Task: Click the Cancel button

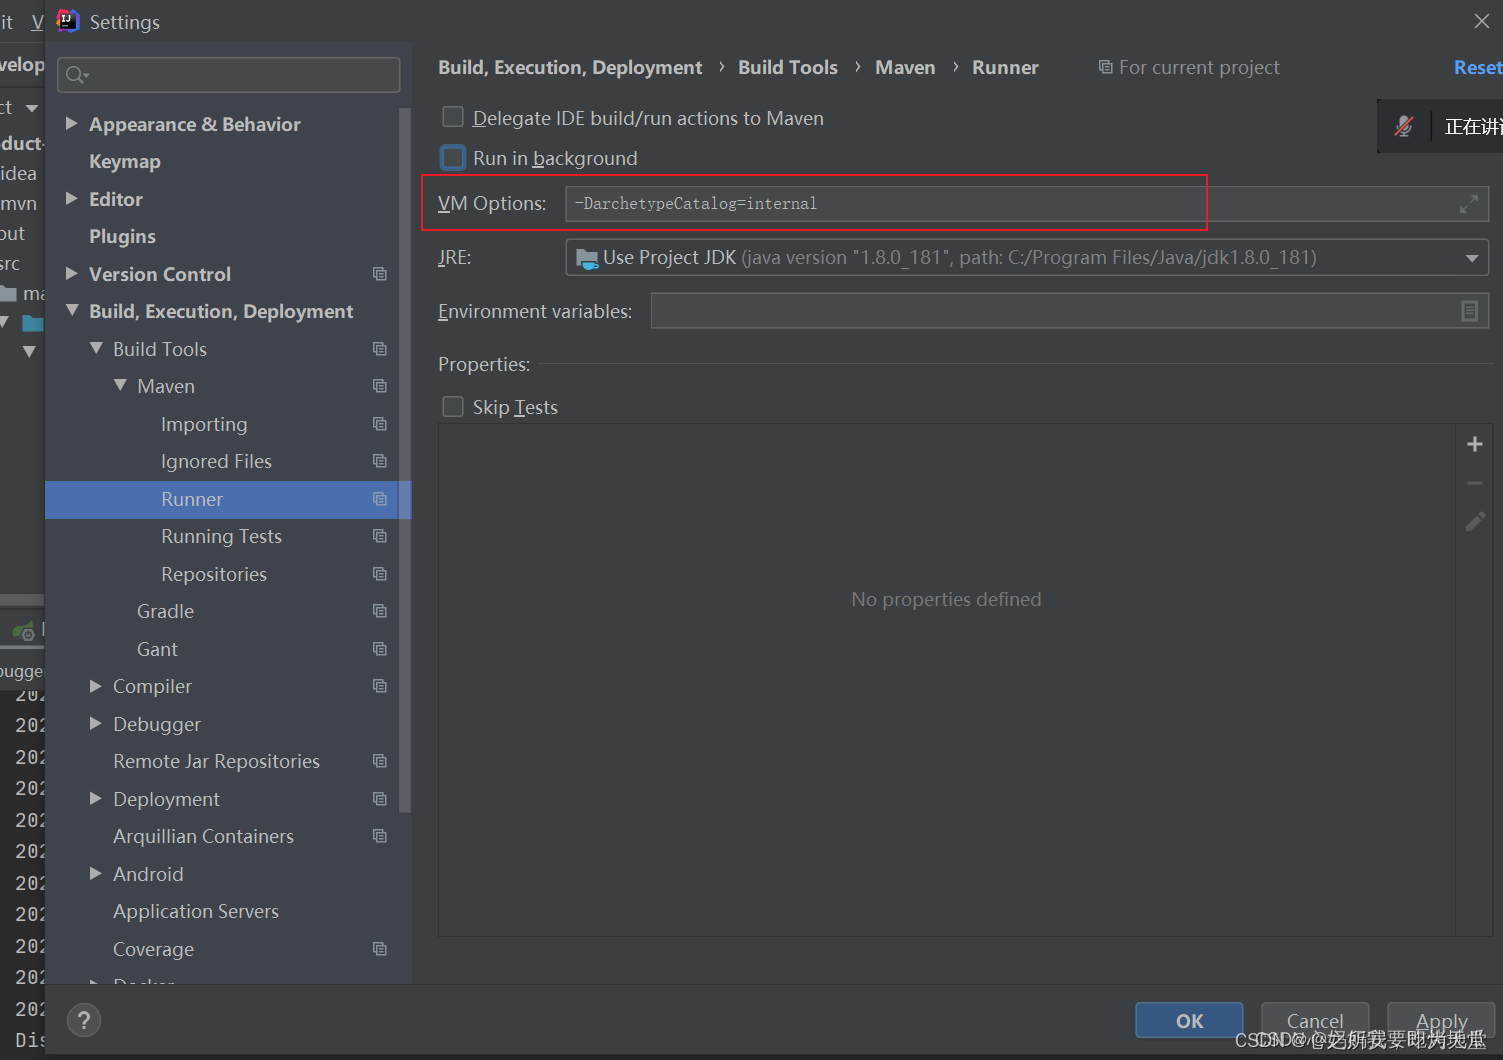Action: [1315, 1021]
